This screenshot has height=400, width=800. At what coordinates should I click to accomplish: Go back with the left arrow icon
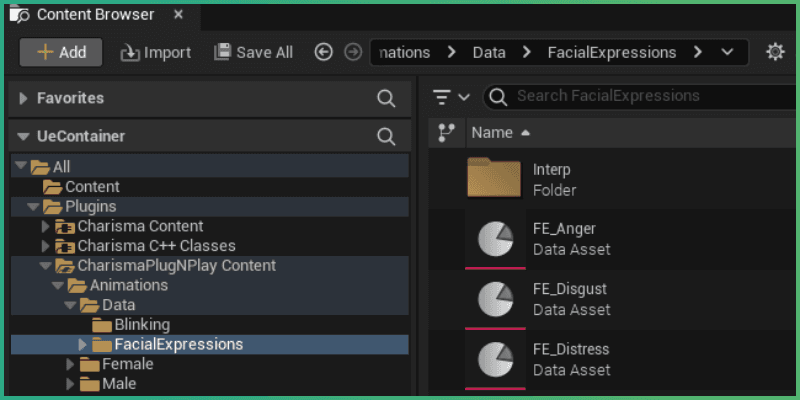point(323,52)
